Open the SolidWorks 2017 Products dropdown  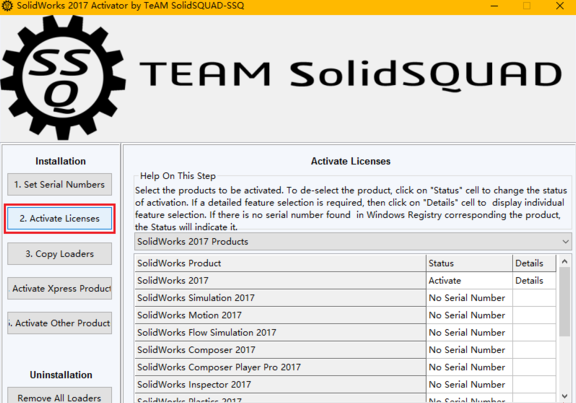tap(353, 241)
